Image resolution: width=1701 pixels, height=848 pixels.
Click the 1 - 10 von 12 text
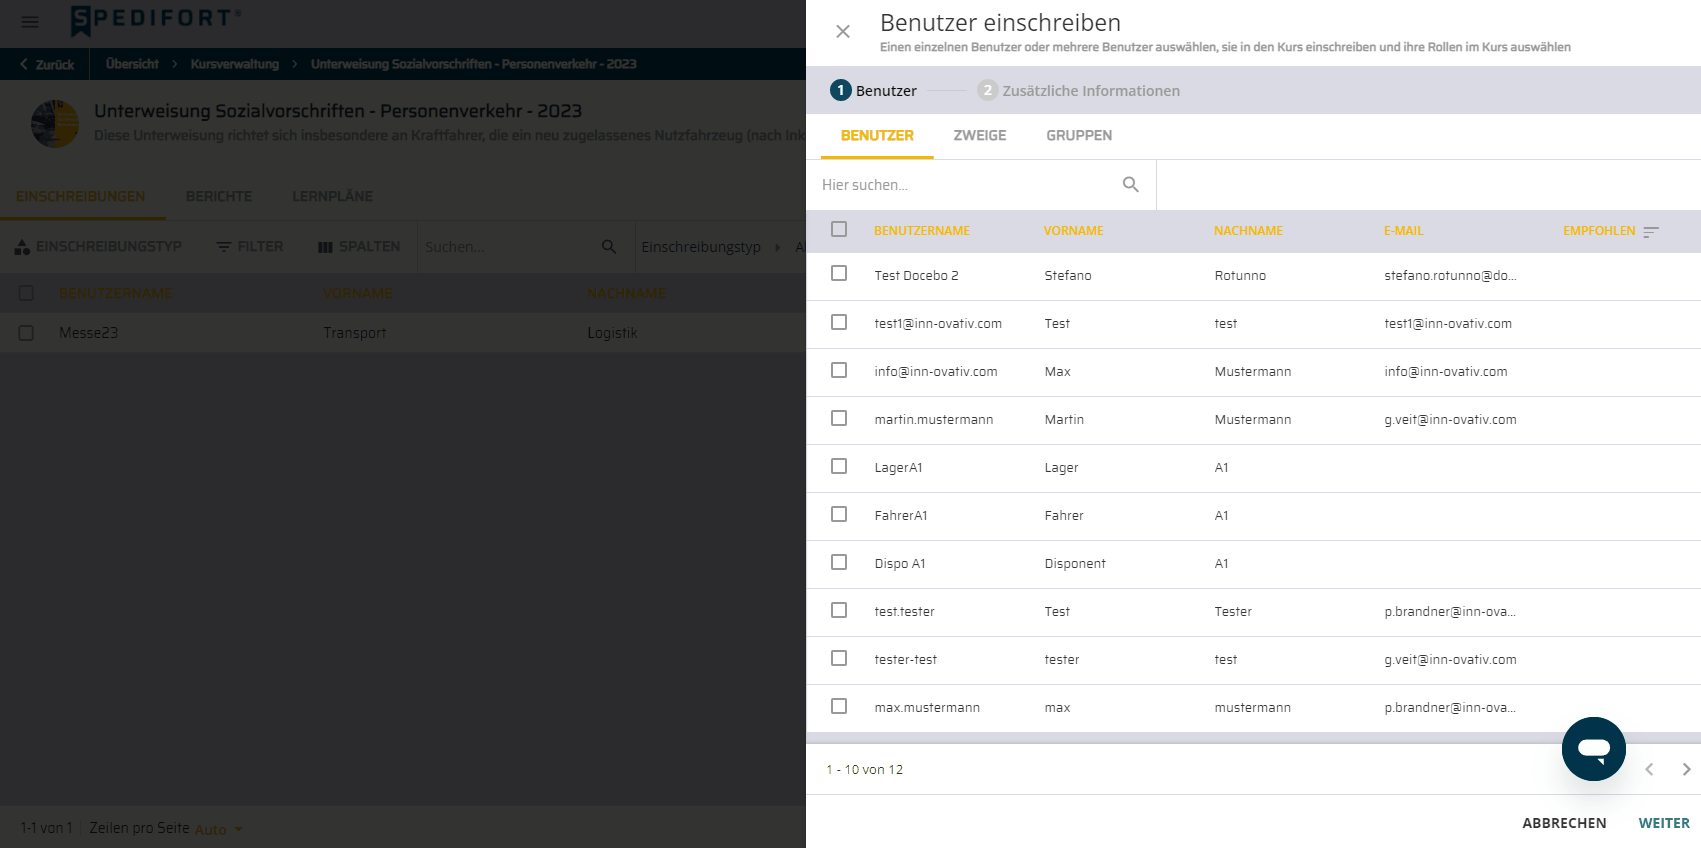pos(864,769)
